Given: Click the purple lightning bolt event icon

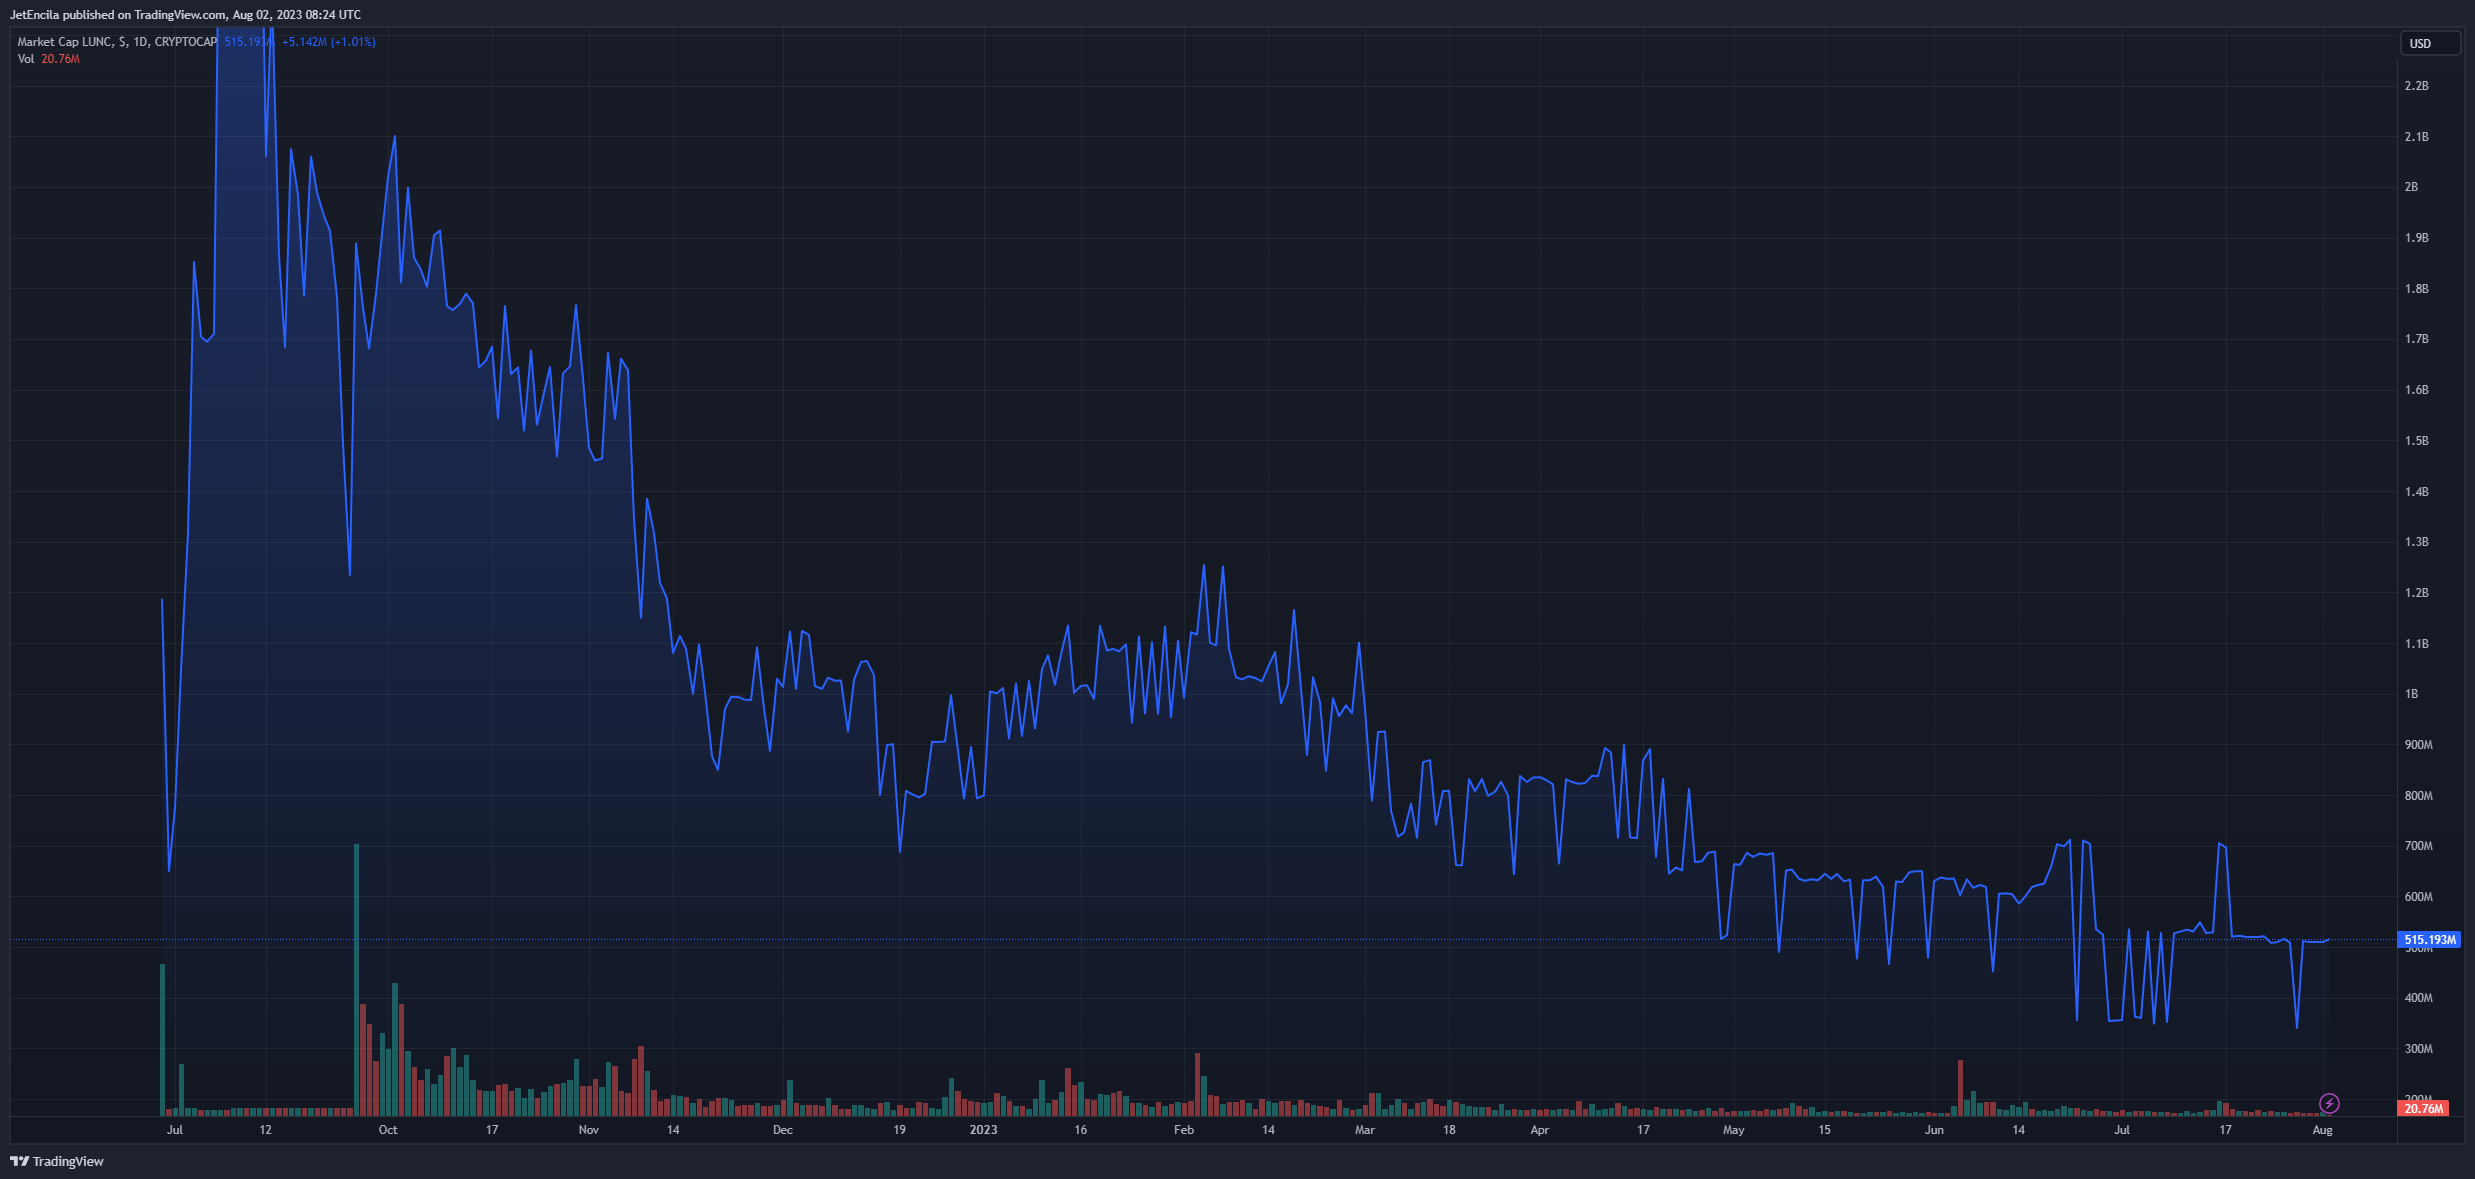Looking at the screenshot, I should (x=2329, y=1104).
